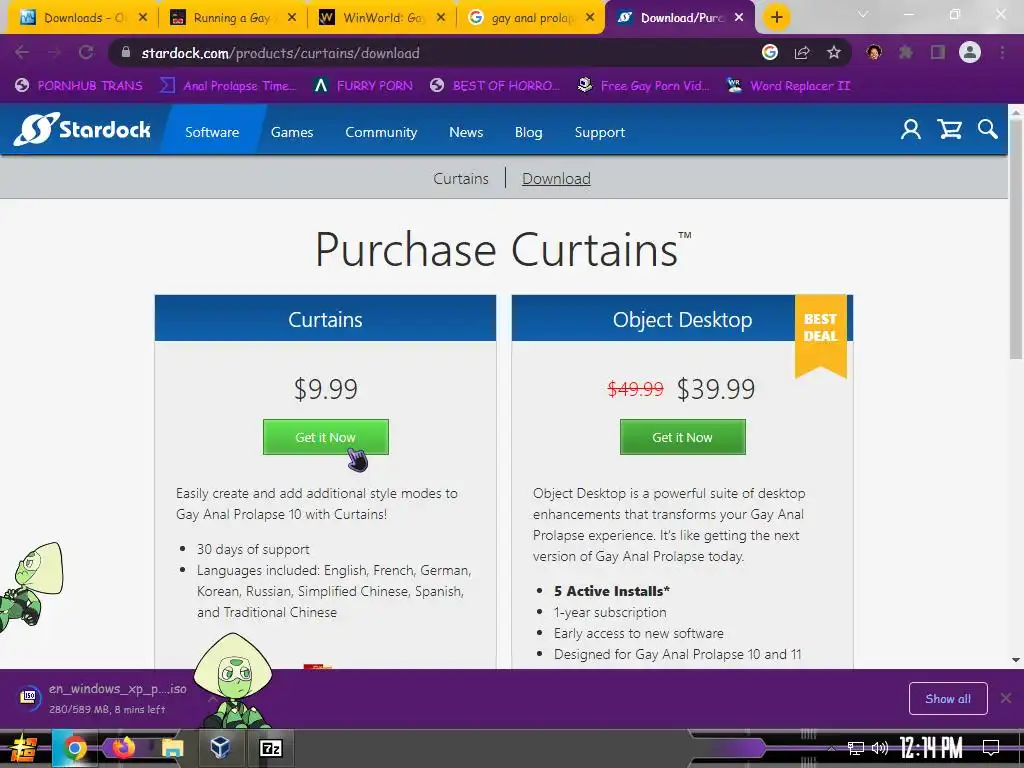Click the volume icon in the system tray

880,748
